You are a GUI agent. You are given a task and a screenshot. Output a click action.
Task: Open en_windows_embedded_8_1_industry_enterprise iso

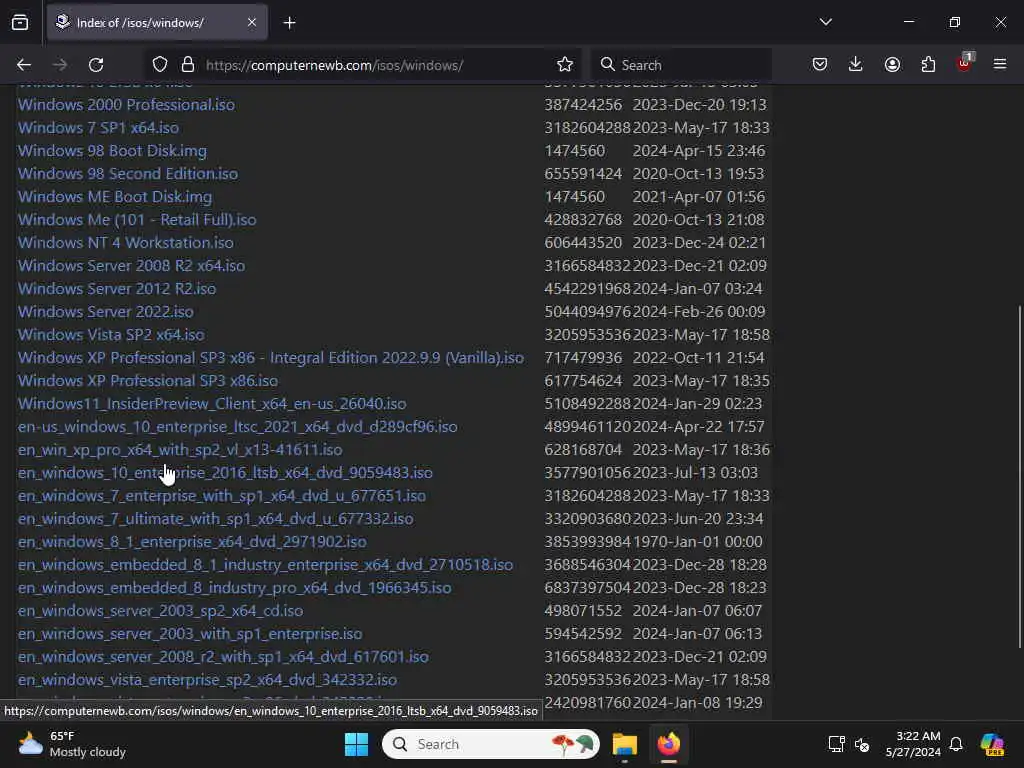[266, 564]
